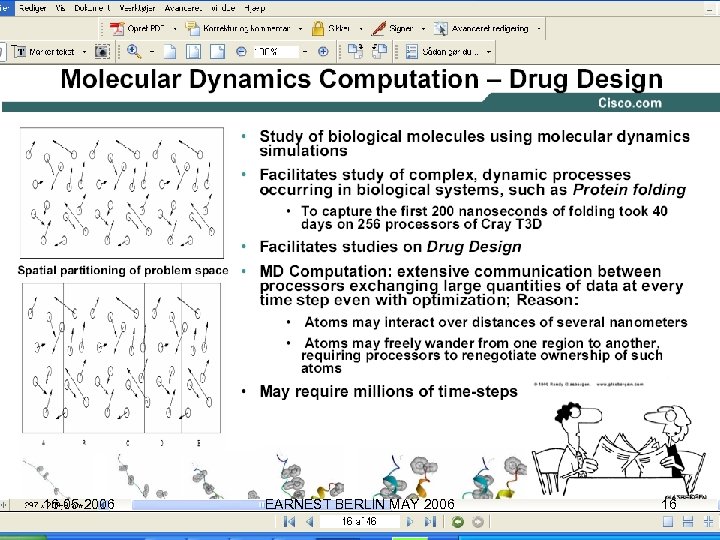Click 'EARNEST BERLIN MAY 2006' footer text
This screenshot has height=540, width=720.
click(360, 505)
